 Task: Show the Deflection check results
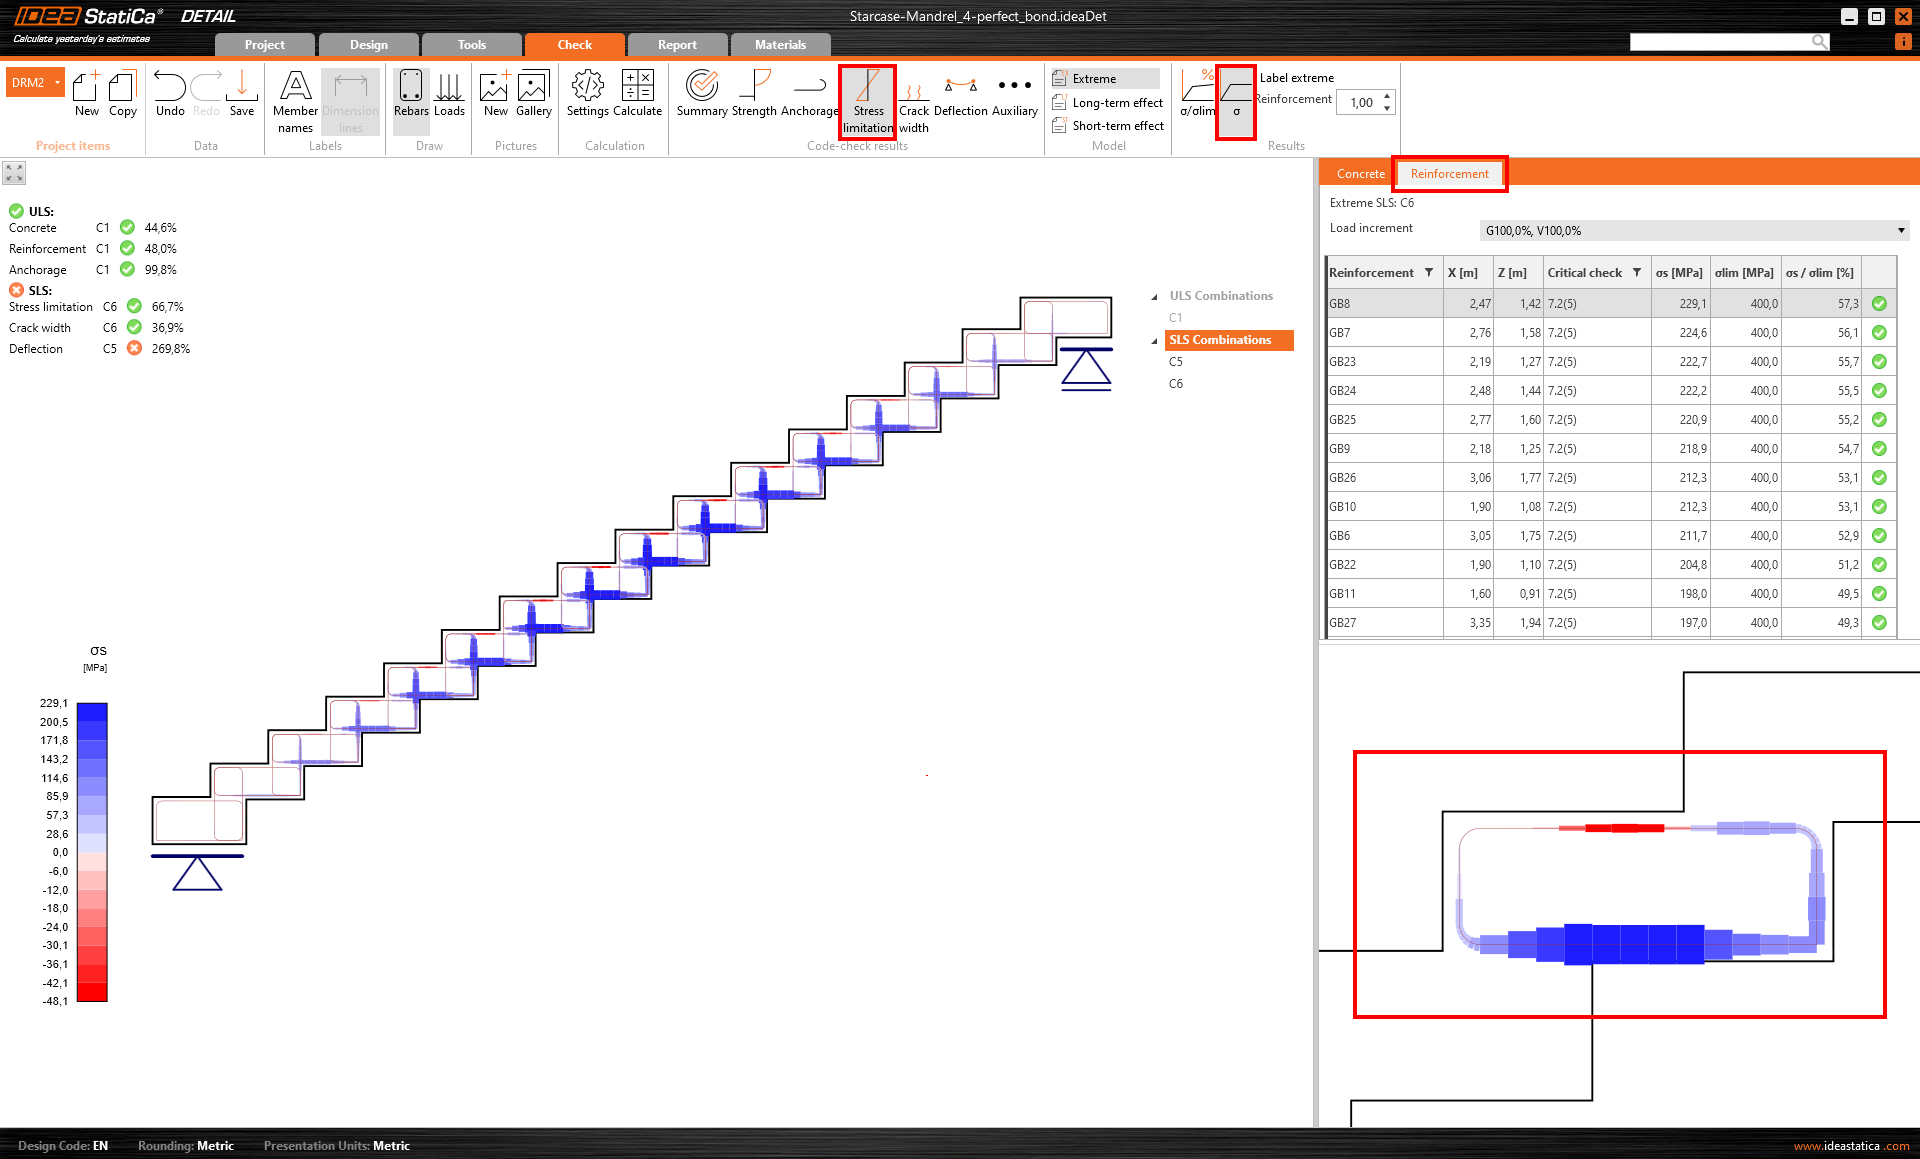coord(960,94)
